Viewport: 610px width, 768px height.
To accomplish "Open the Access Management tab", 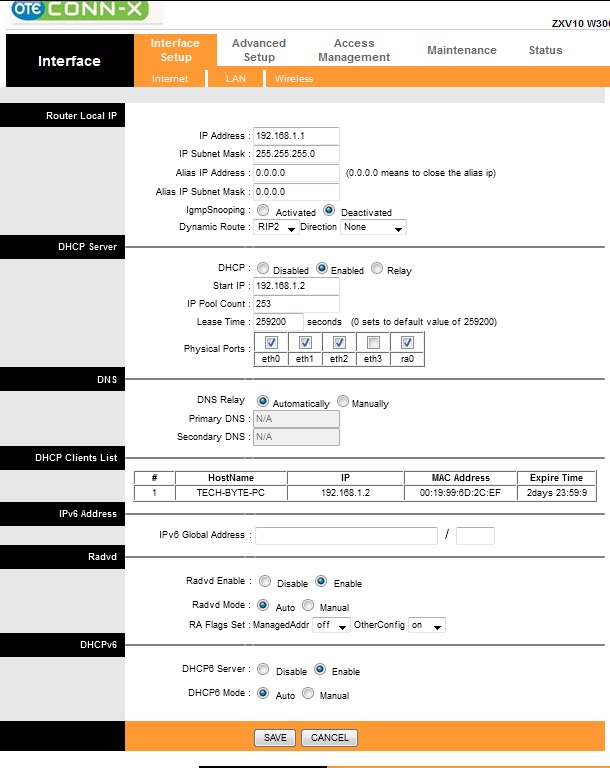I will coord(354,50).
